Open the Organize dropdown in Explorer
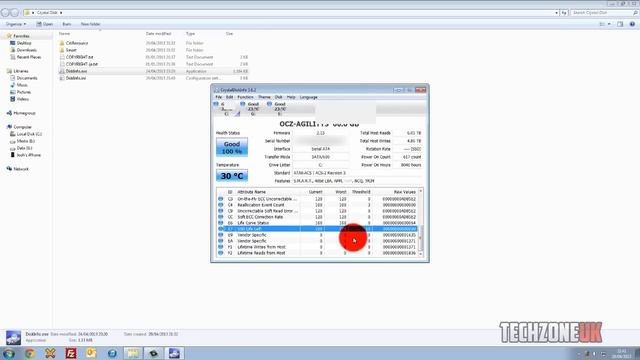 (x=16, y=24)
